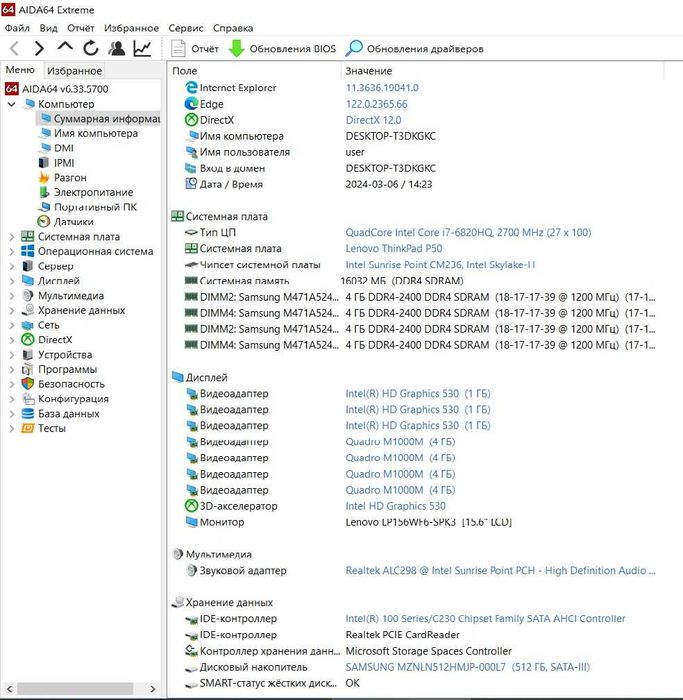The height and width of the screenshot is (700, 683).
Task: Switch to the Избранное side panel tab
Action: (x=75, y=71)
